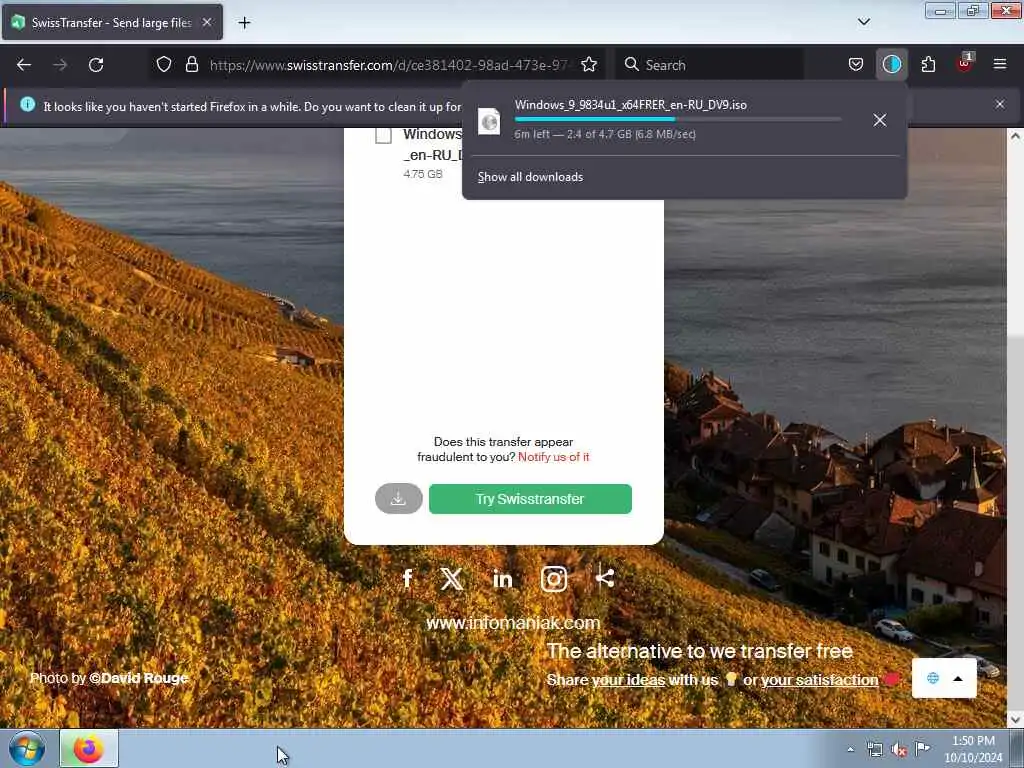Open the Windows Start menu

pyautogui.click(x=27, y=748)
